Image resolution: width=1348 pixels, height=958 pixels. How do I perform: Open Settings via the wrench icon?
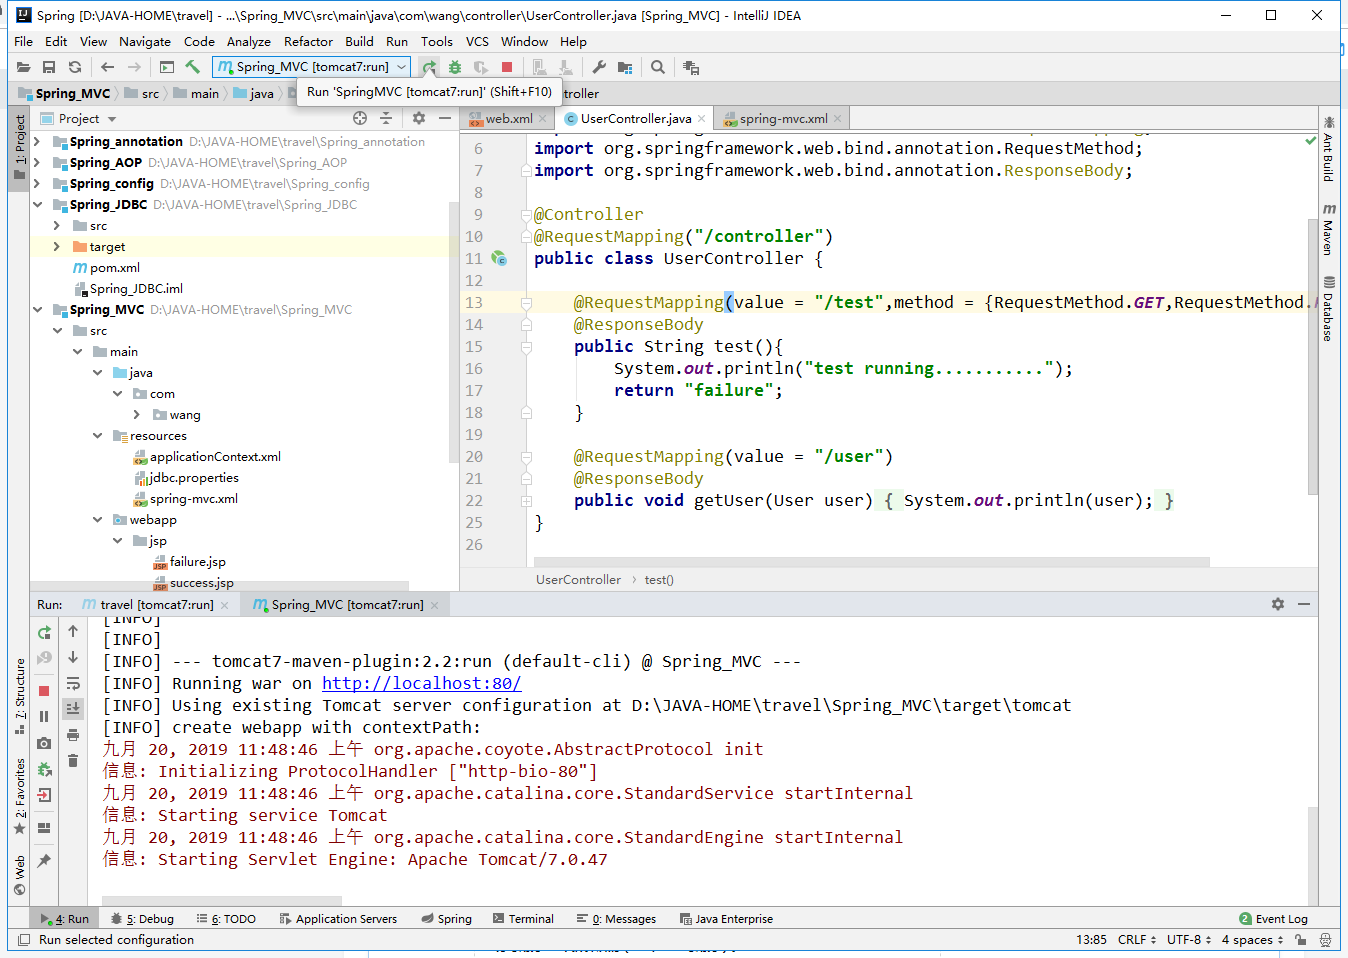pyautogui.click(x=599, y=67)
